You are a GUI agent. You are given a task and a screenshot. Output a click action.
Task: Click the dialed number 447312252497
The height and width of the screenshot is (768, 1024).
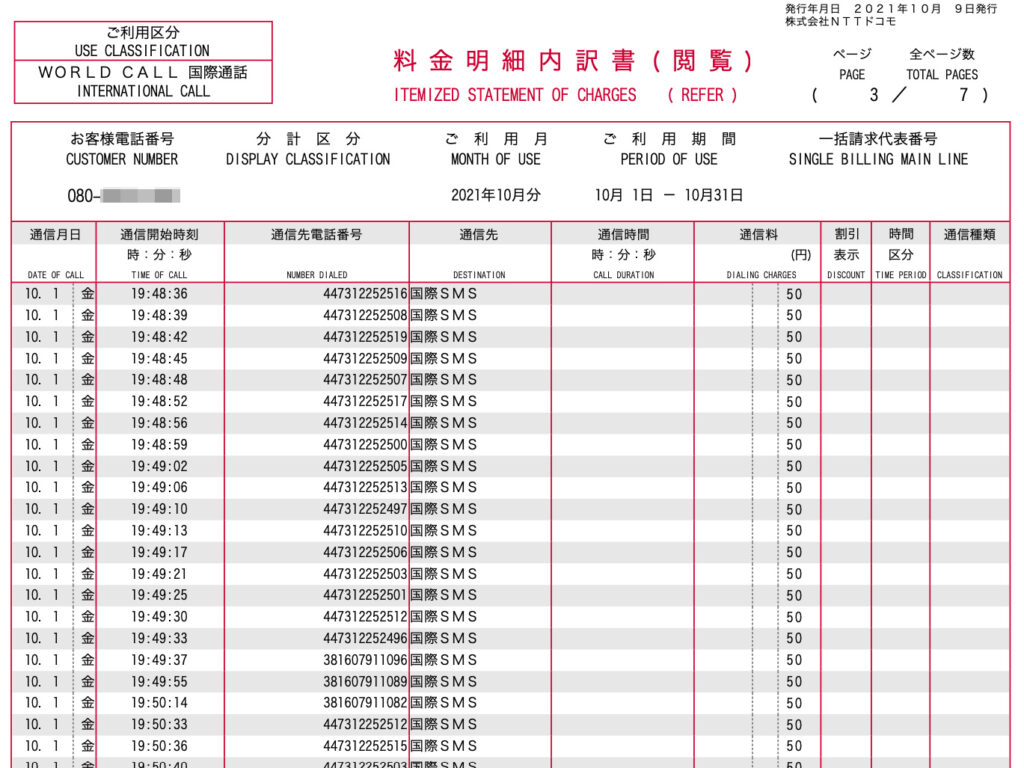coord(365,509)
